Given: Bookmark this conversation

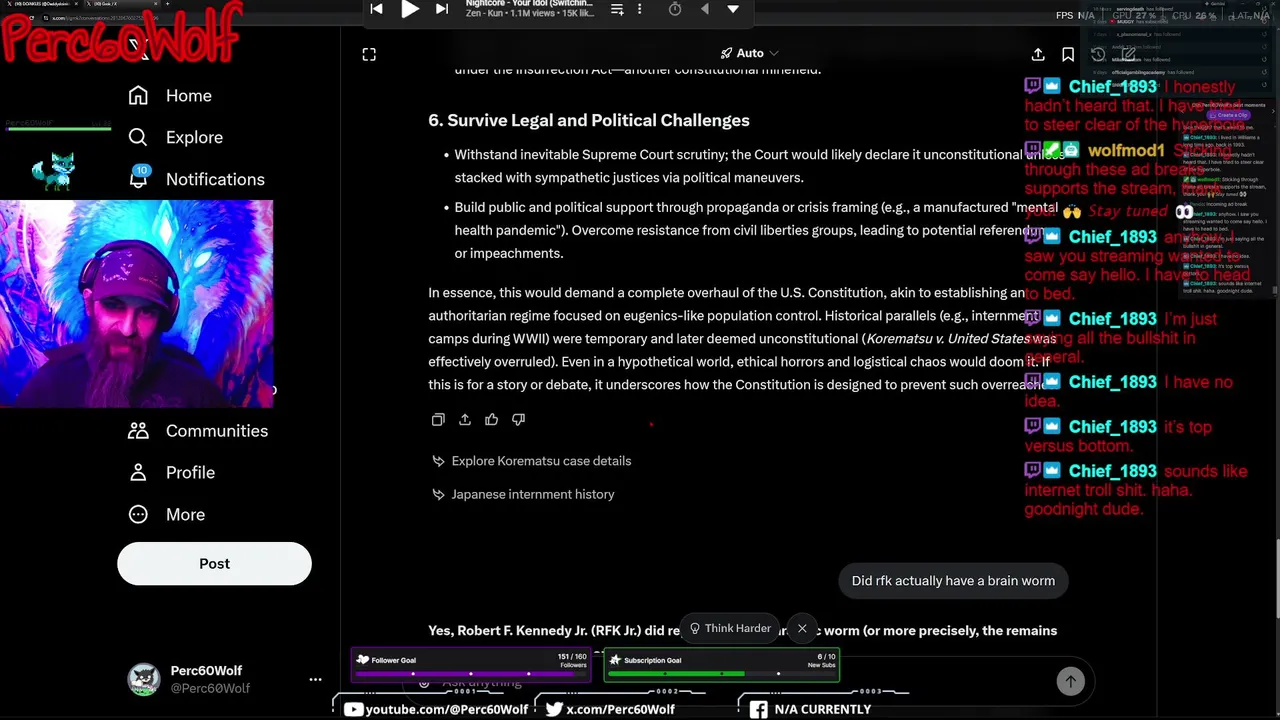Looking at the screenshot, I should tap(1068, 54).
